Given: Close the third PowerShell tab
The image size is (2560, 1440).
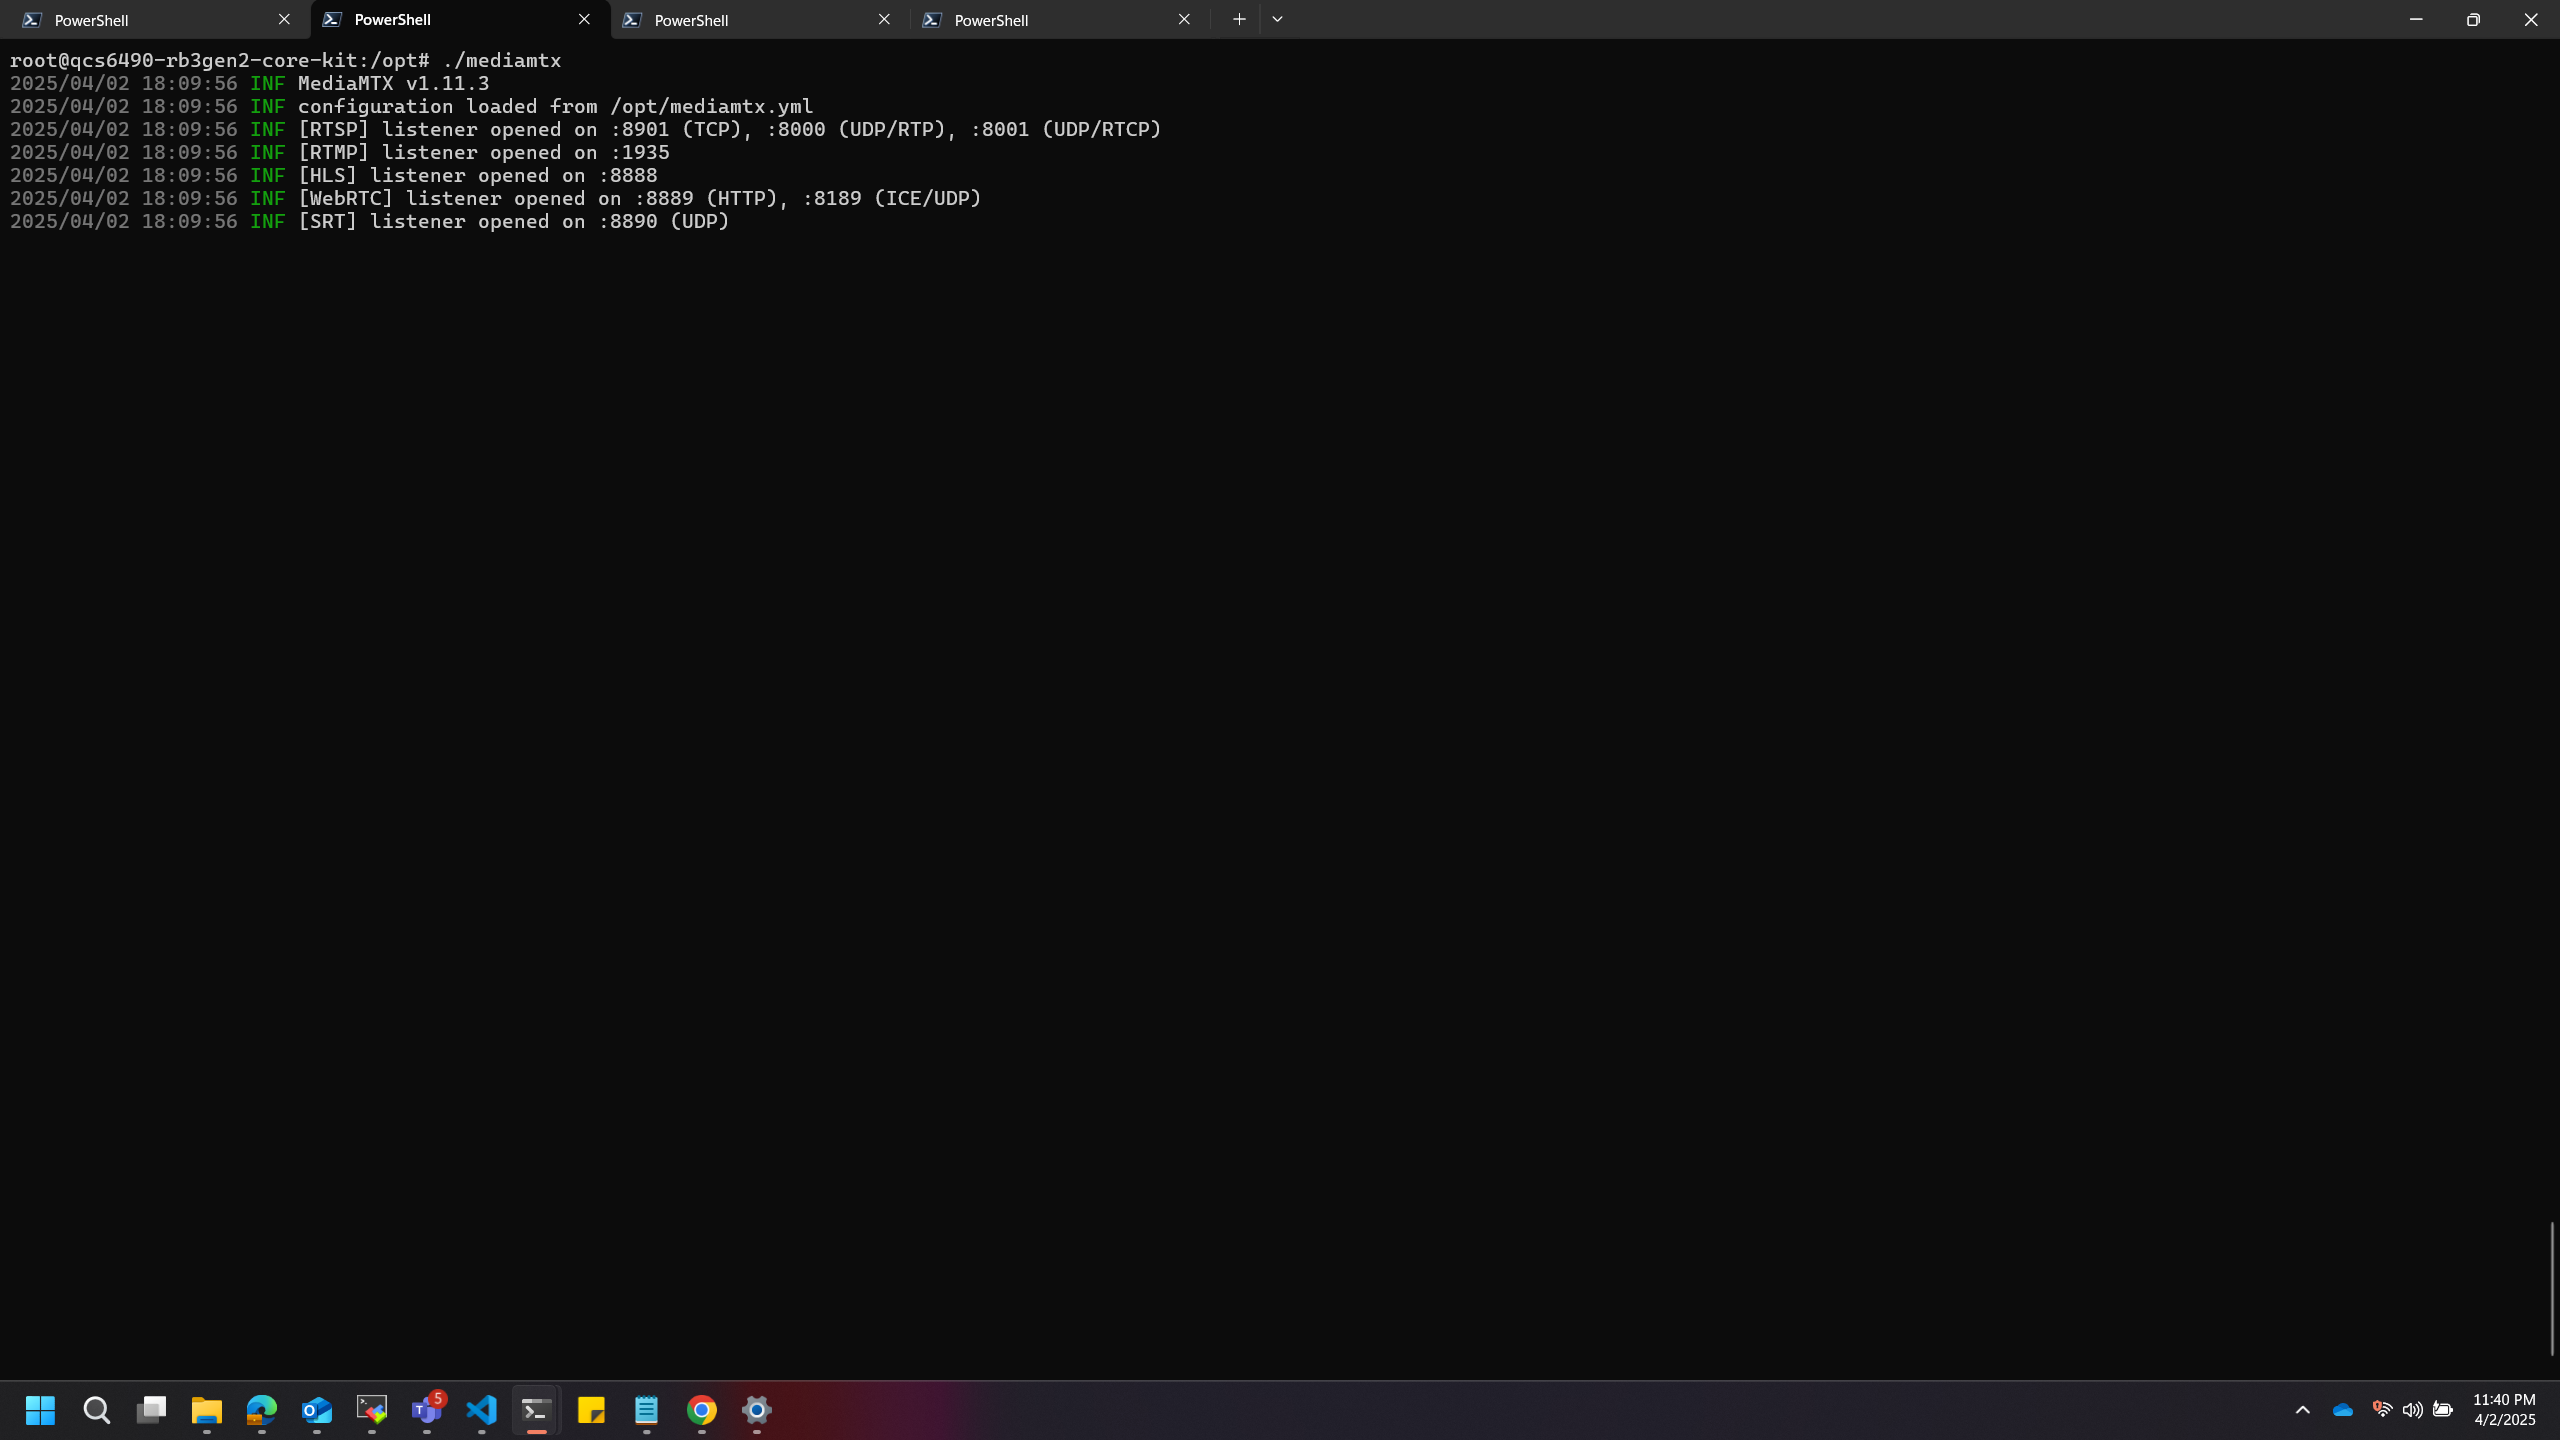Looking at the screenshot, I should point(884,19).
